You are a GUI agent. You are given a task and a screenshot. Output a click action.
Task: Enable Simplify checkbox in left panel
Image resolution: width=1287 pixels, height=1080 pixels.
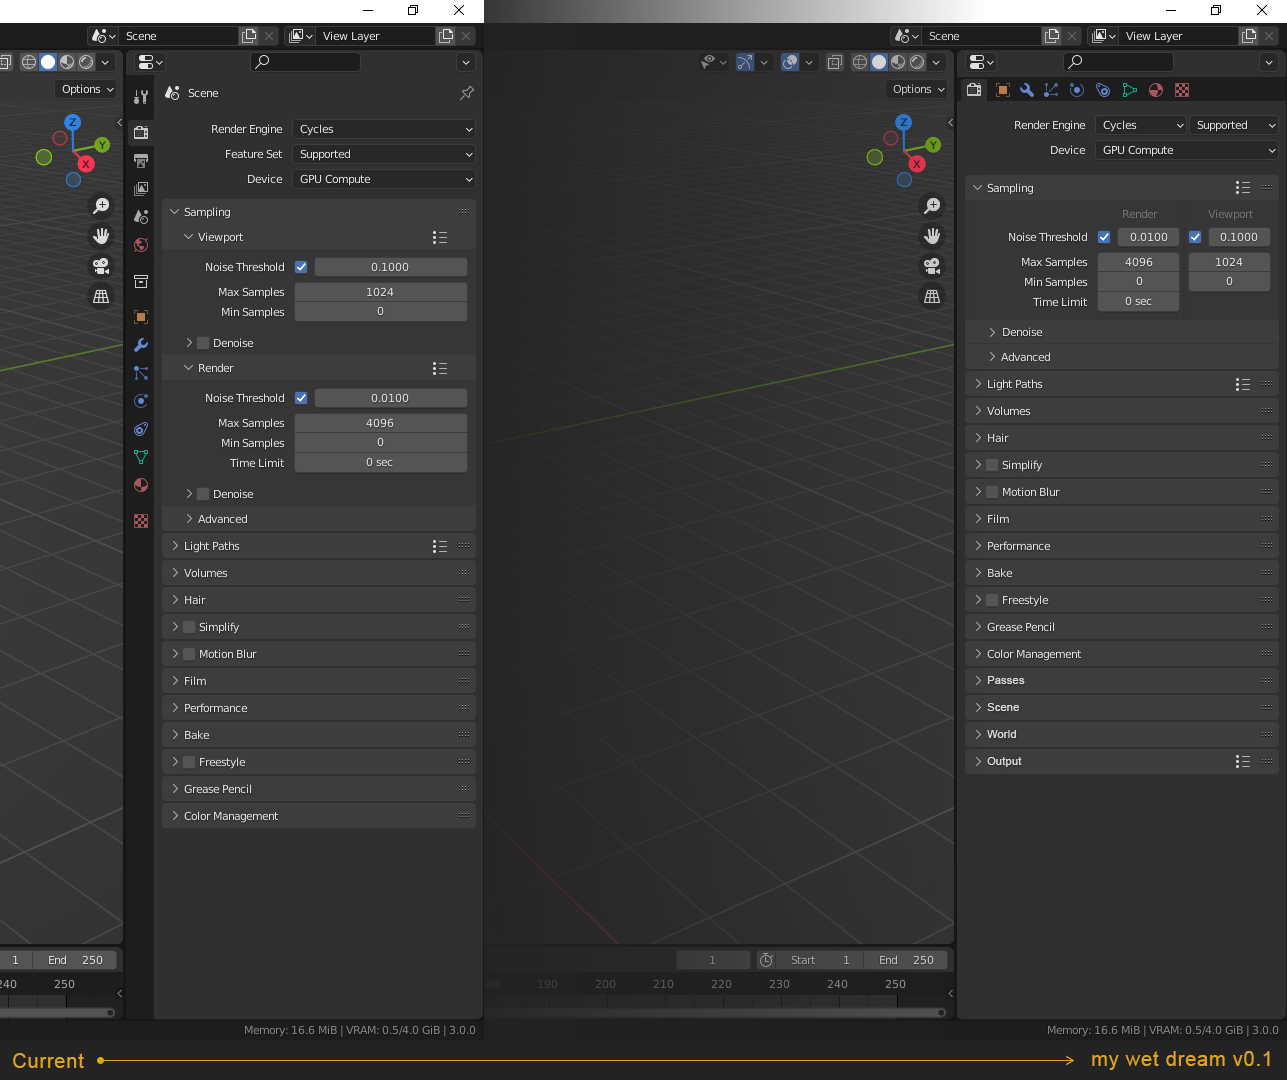[x=189, y=627]
